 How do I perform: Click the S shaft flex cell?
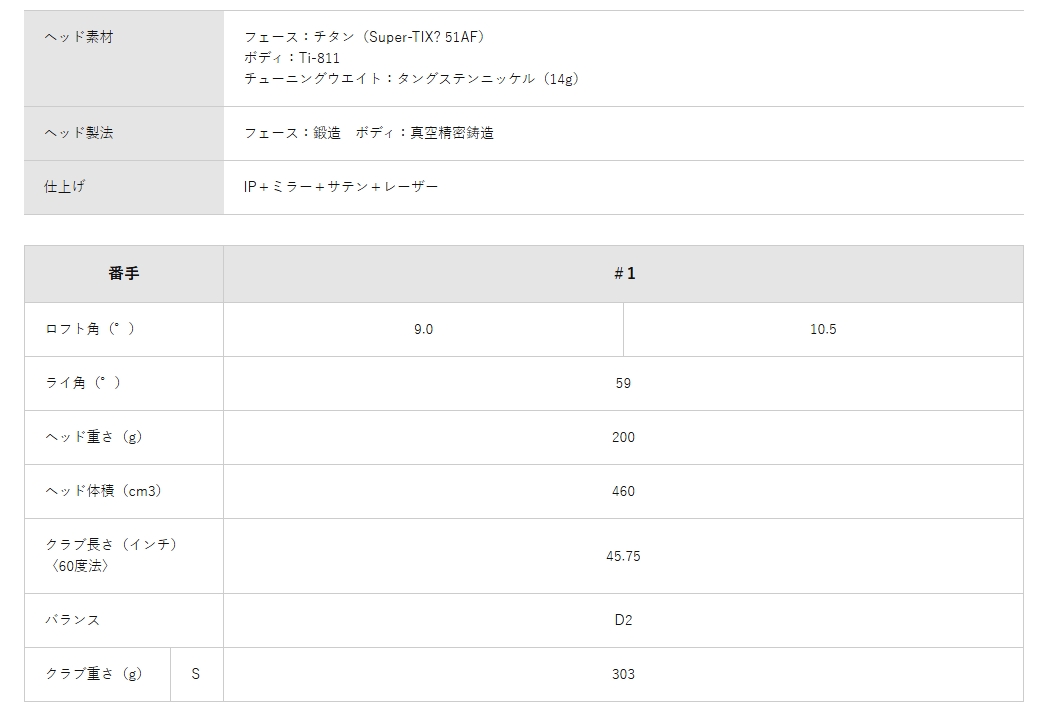pyautogui.click(x=196, y=674)
